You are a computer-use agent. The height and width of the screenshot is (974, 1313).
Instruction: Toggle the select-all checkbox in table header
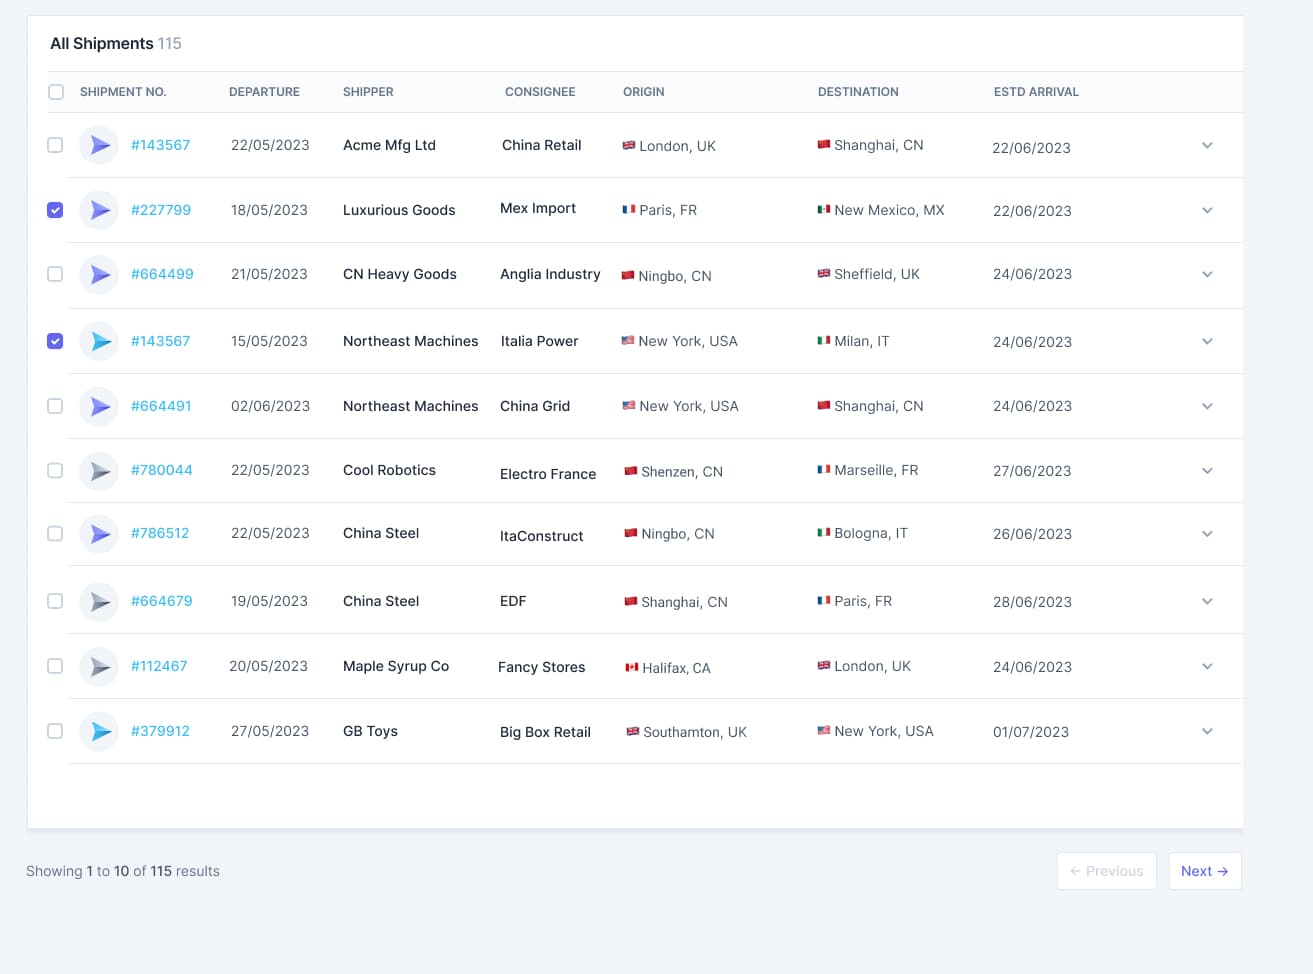pyautogui.click(x=55, y=92)
